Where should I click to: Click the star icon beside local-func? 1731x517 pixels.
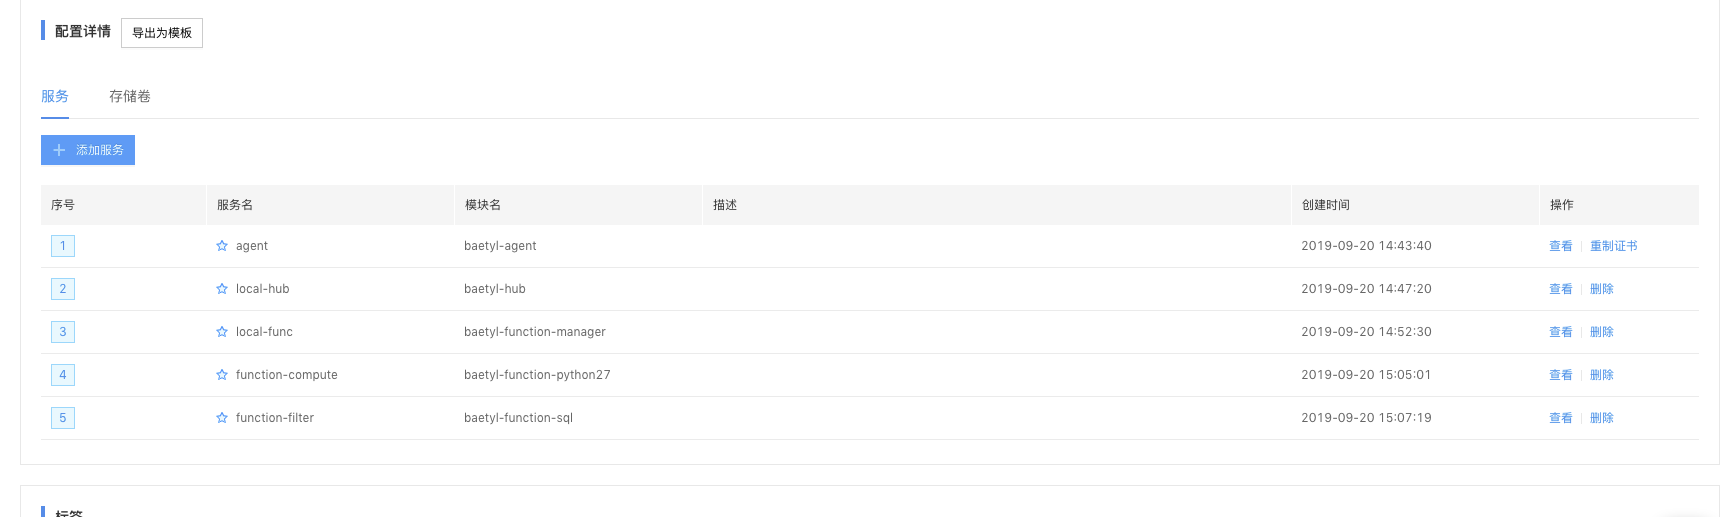click(222, 332)
